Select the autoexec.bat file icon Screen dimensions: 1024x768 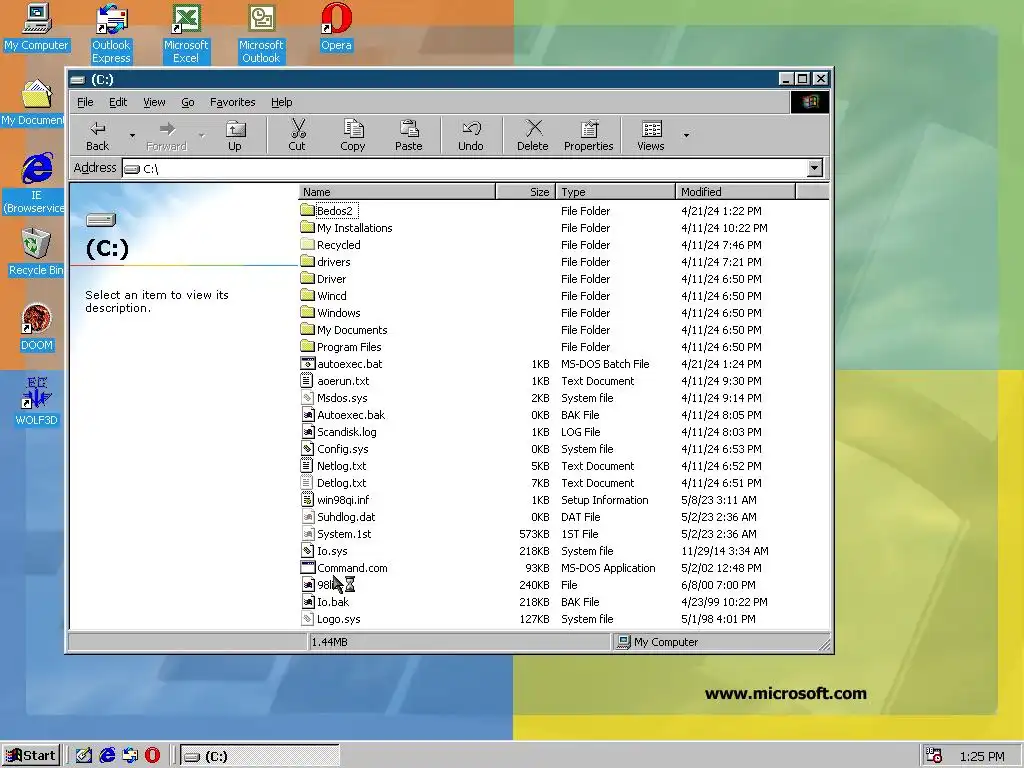[x=308, y=363]
